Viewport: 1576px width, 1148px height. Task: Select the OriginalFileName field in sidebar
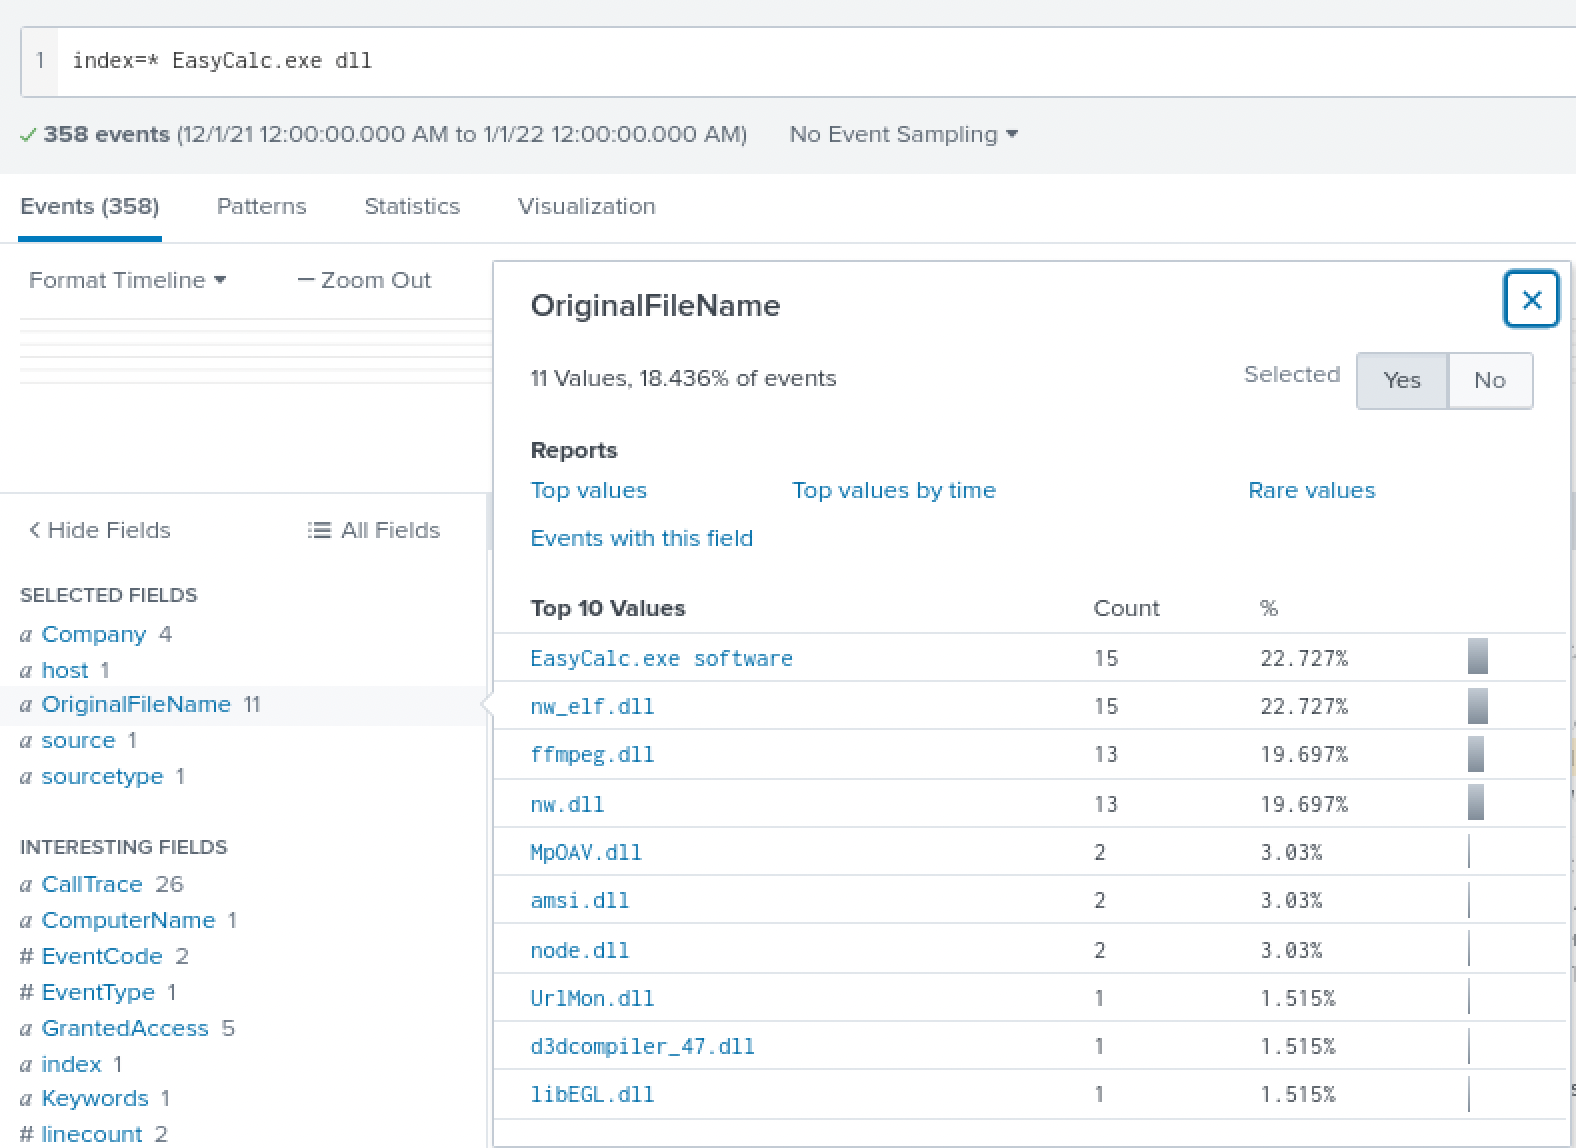[x=136, y=704]
